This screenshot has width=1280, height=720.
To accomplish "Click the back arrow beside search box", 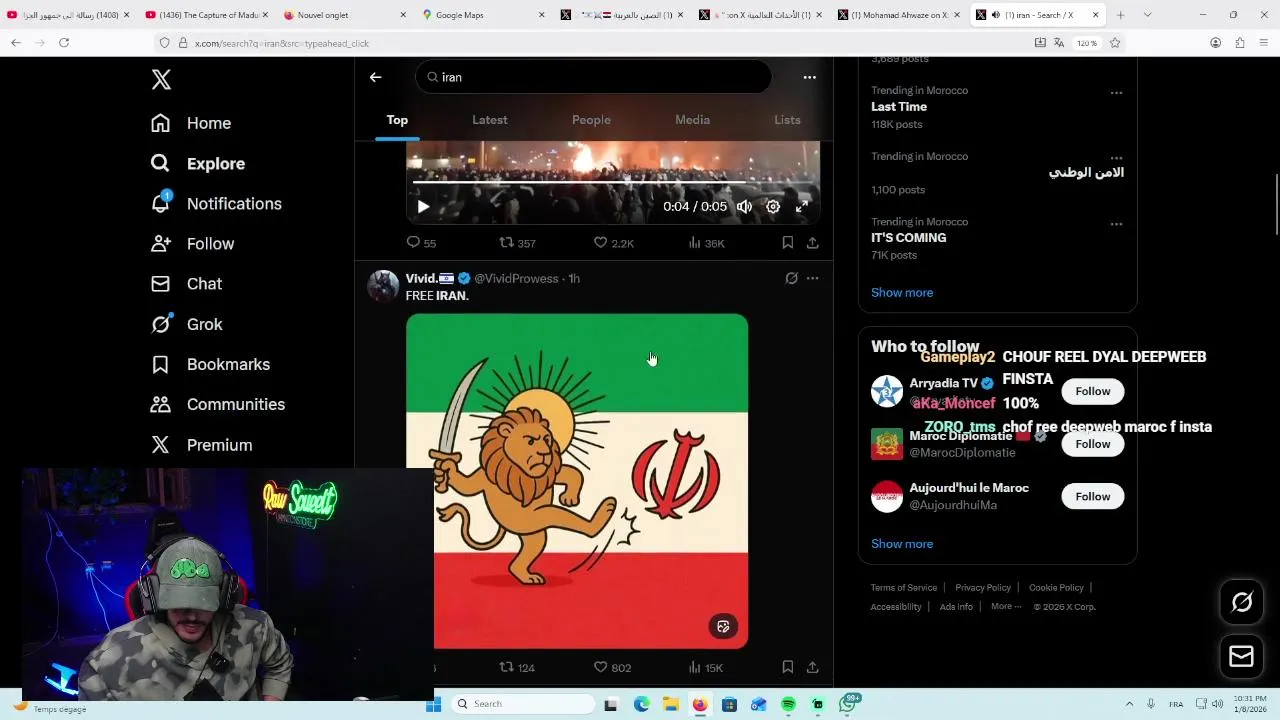I will tap(375, 77).
